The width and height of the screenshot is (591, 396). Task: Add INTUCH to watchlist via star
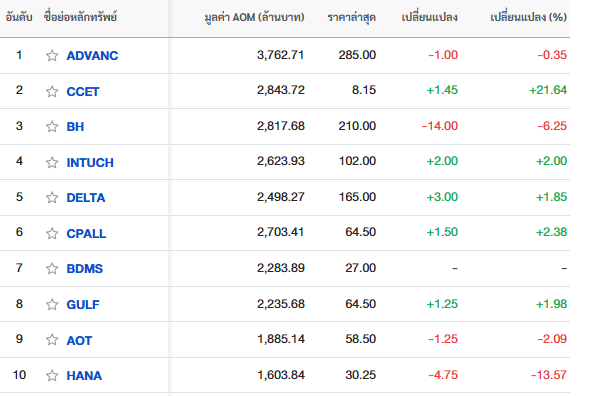click(52, 162)
